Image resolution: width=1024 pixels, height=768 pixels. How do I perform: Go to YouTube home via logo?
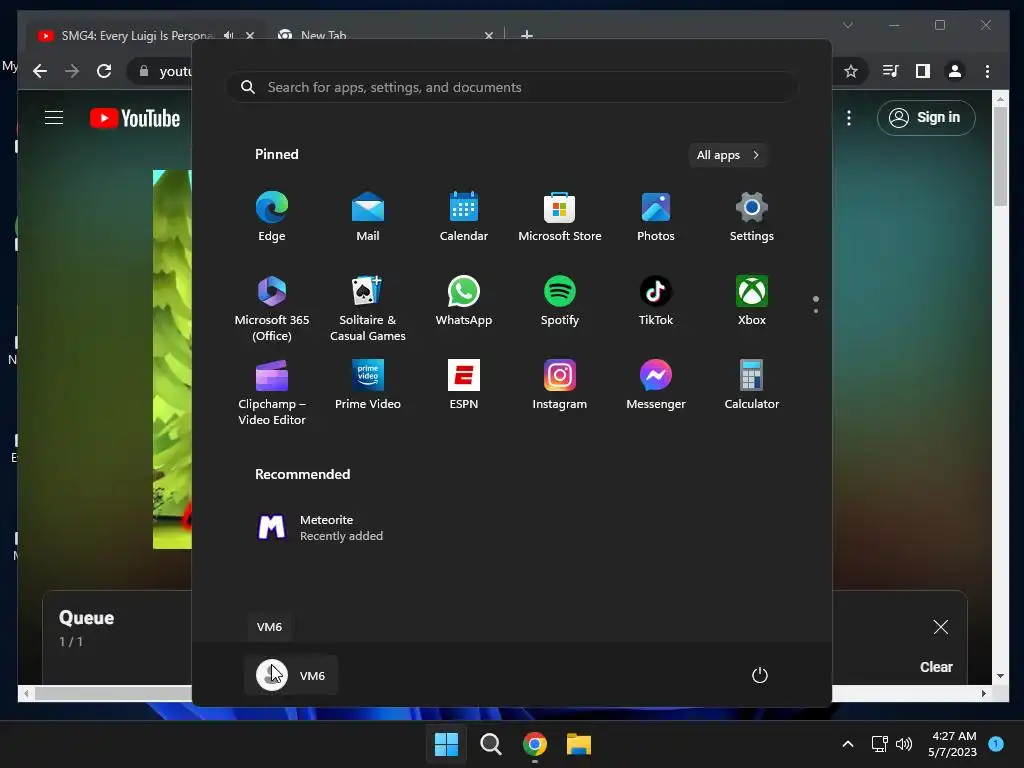pos(135,118)
